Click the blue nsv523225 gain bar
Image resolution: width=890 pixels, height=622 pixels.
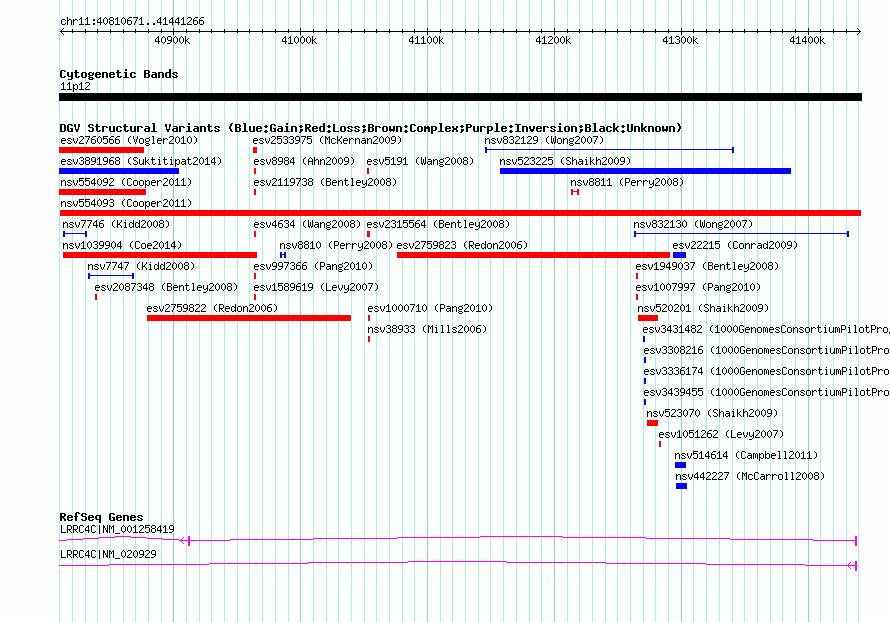coord(645,171)
